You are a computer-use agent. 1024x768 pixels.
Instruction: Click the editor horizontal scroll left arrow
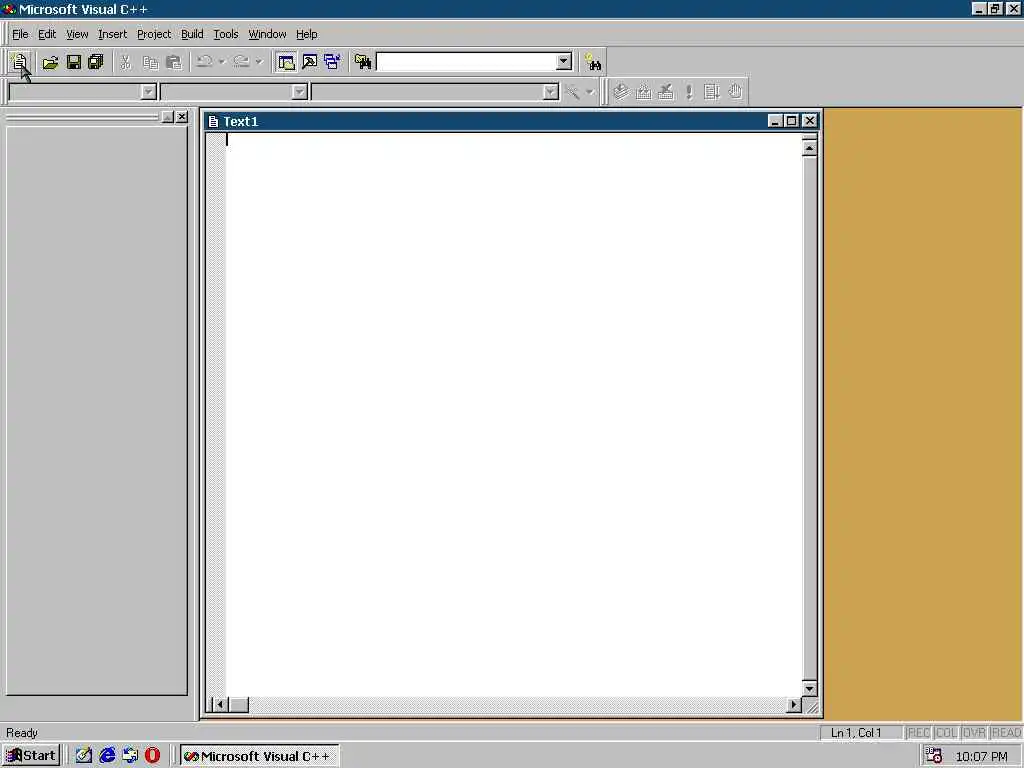click(x=221, y=705)
